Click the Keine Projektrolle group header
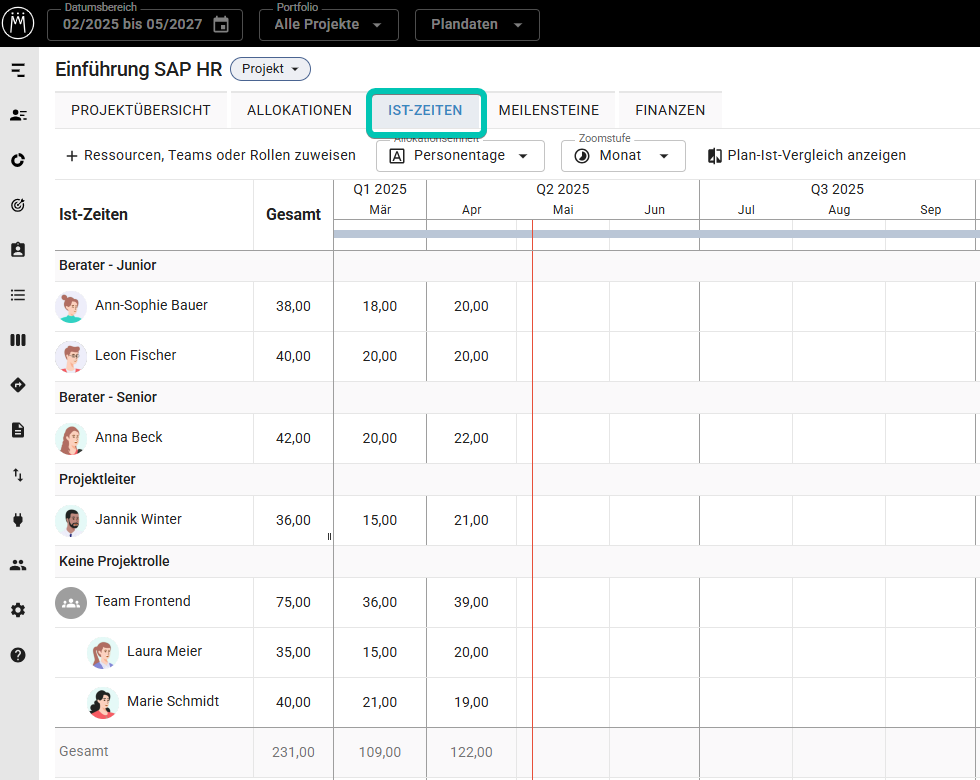The height and width of the screenshot is (780, 980). (x=114, y=561)
